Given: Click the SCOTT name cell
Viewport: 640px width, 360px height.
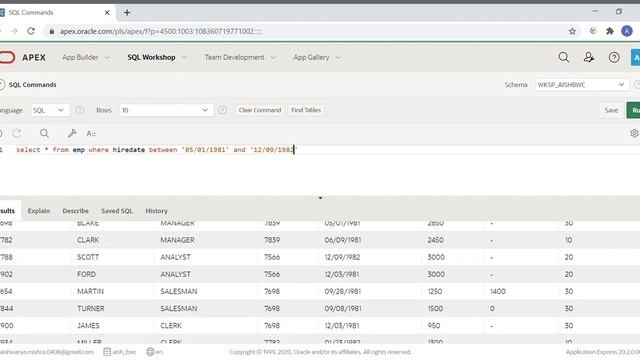Looking at the screenshot, I should click(x=88, y=257).
